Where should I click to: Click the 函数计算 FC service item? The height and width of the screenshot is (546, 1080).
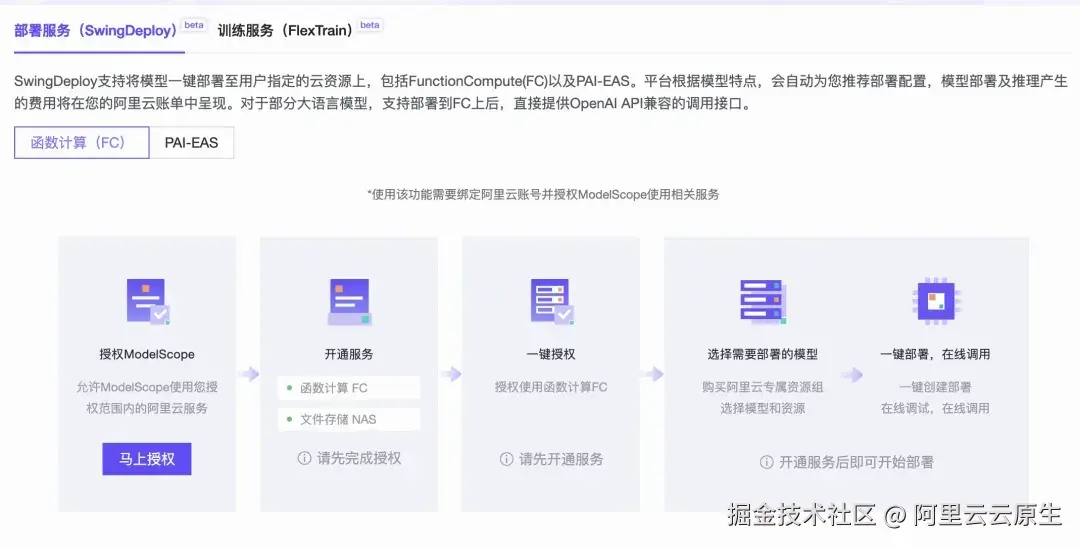click(x=349, y=388)
